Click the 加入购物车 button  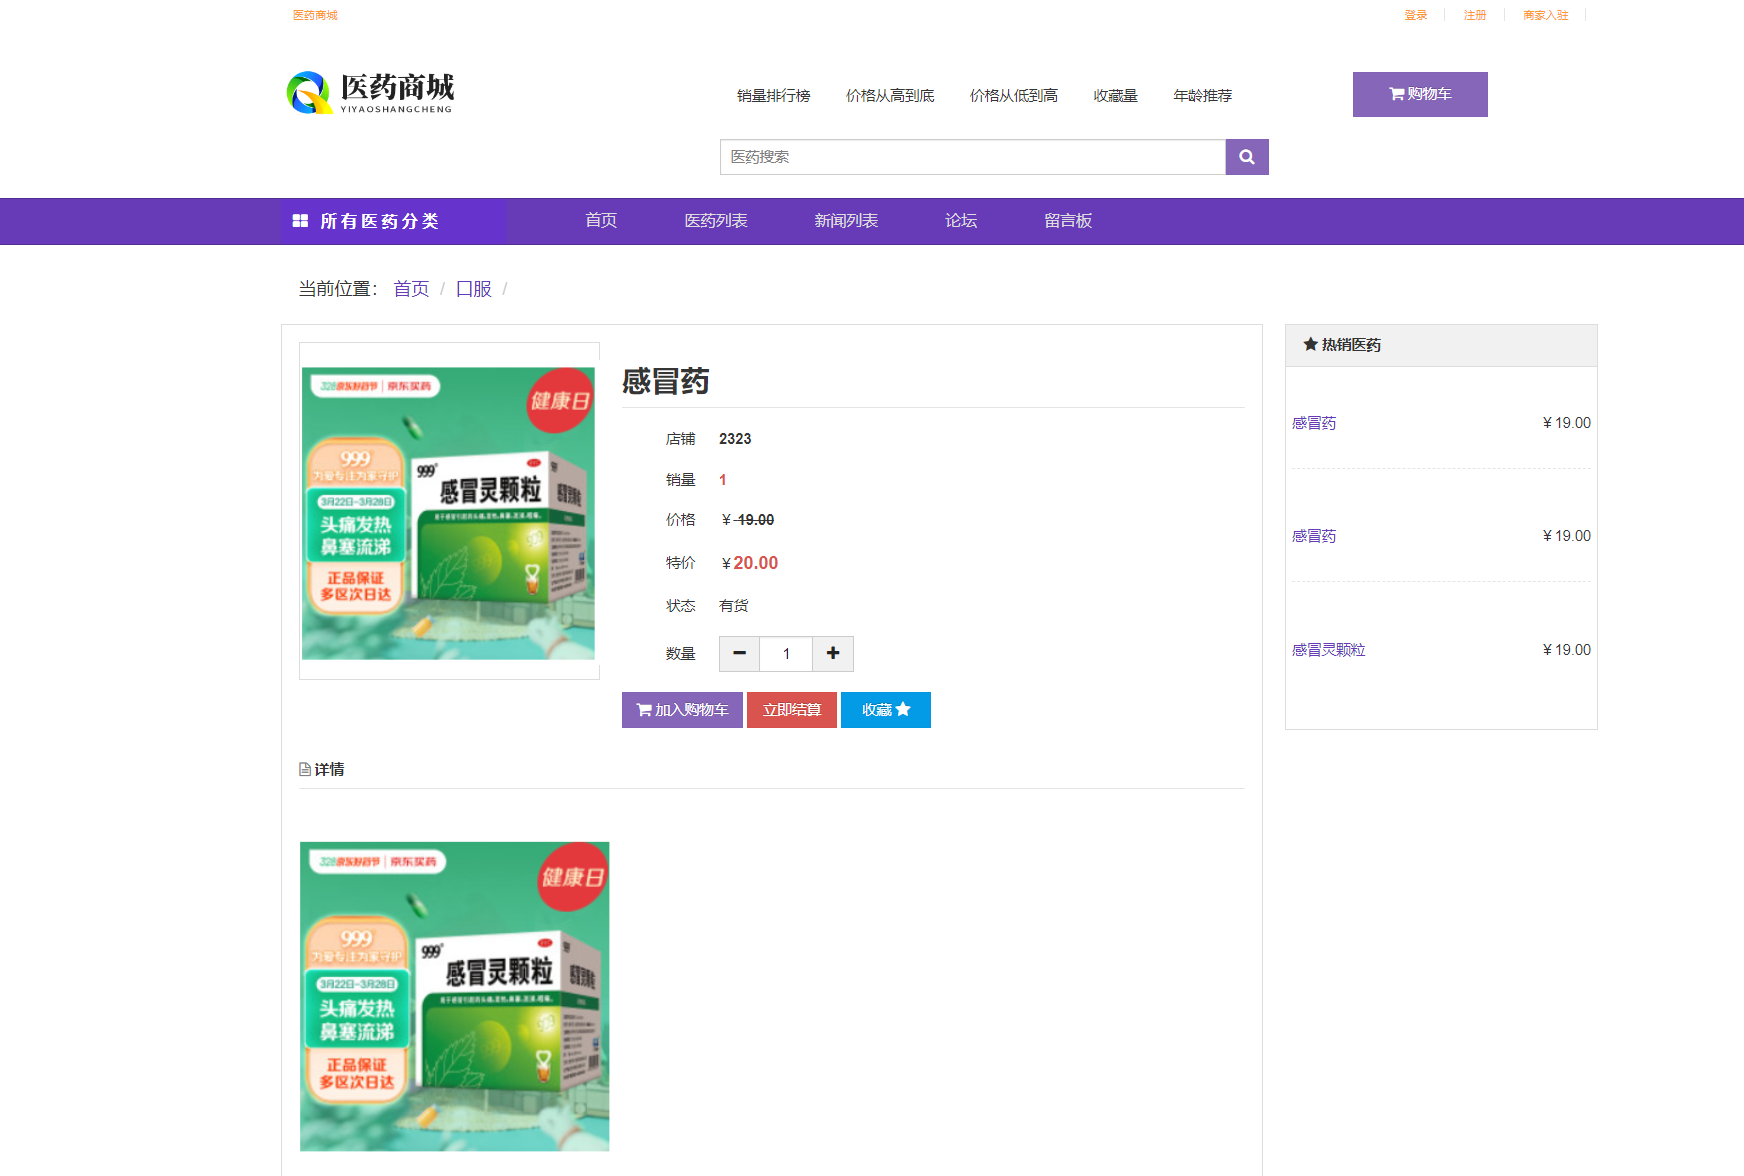point(681,710)
